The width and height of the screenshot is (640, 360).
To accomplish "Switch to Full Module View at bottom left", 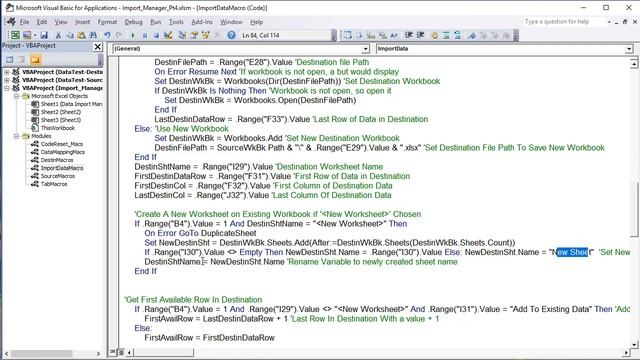I will (120, 352).
